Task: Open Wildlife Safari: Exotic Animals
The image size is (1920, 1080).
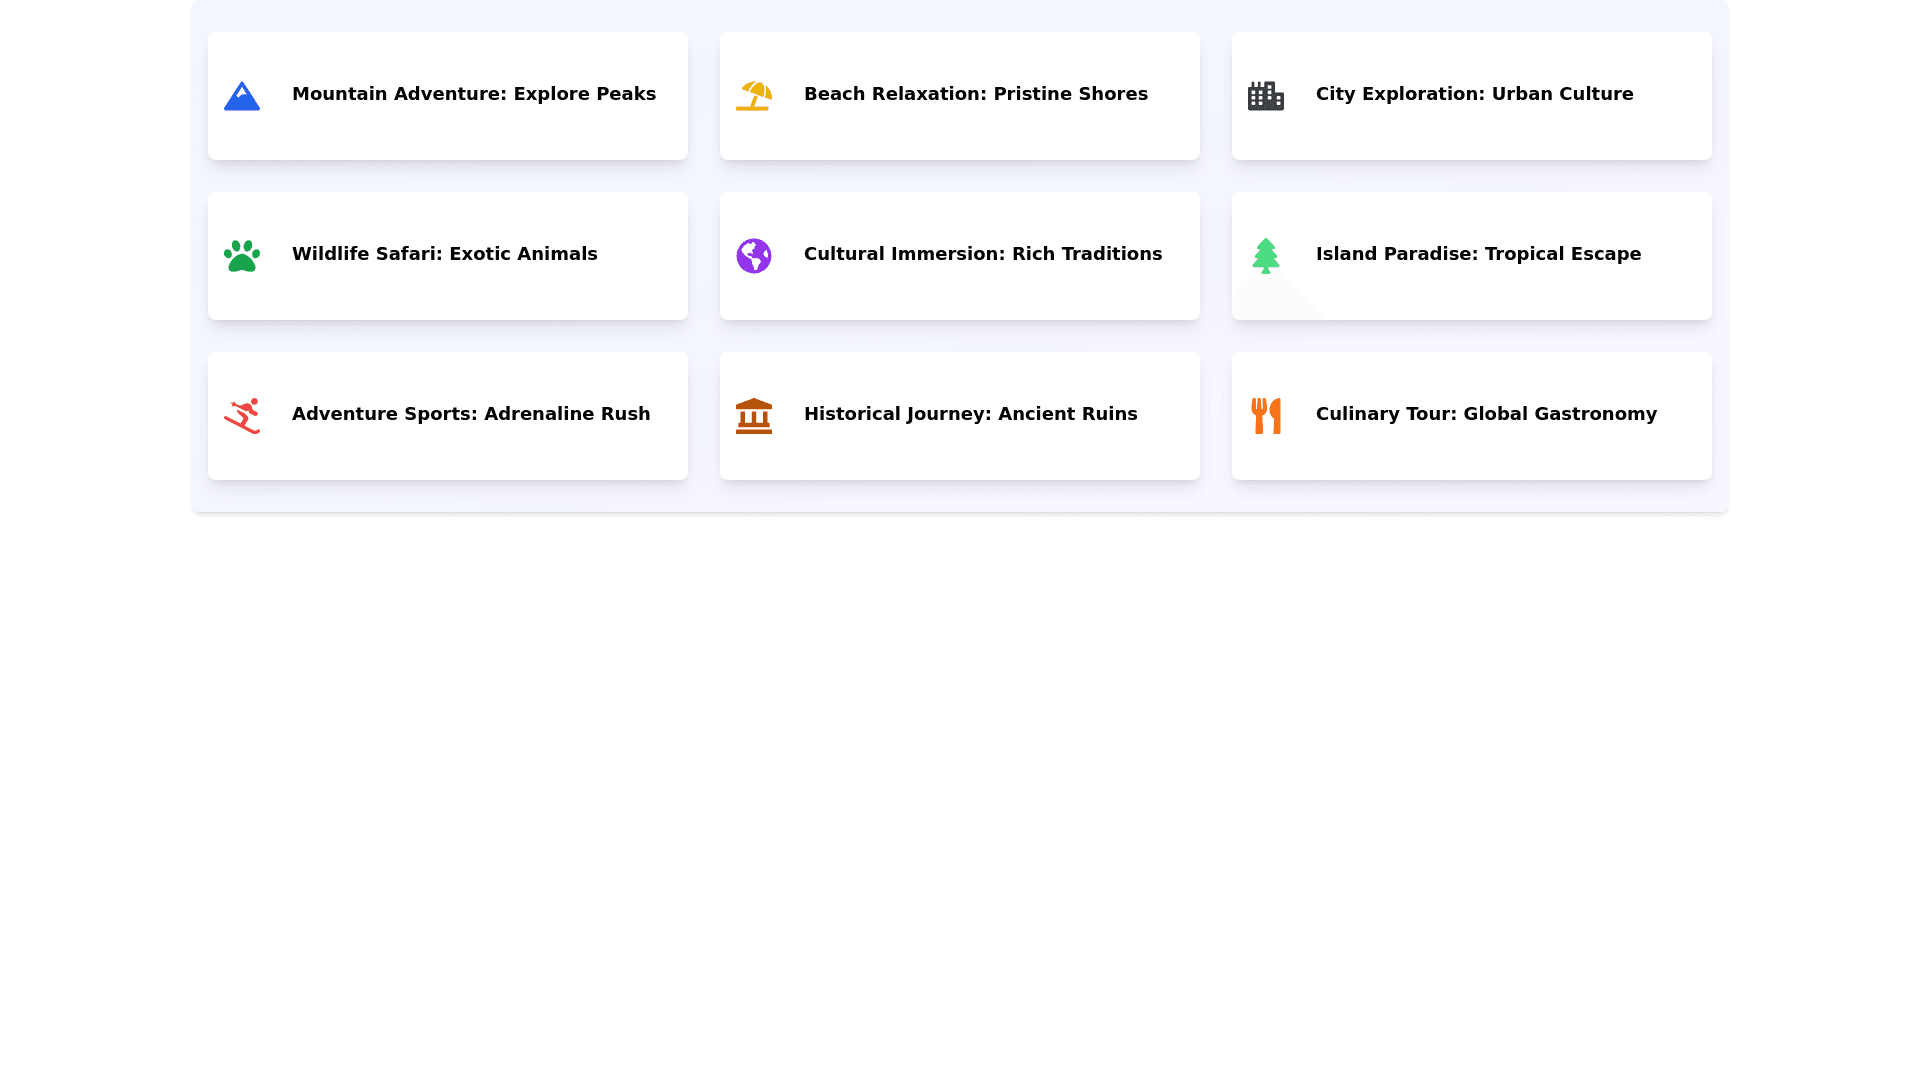Action: [445, 254]
